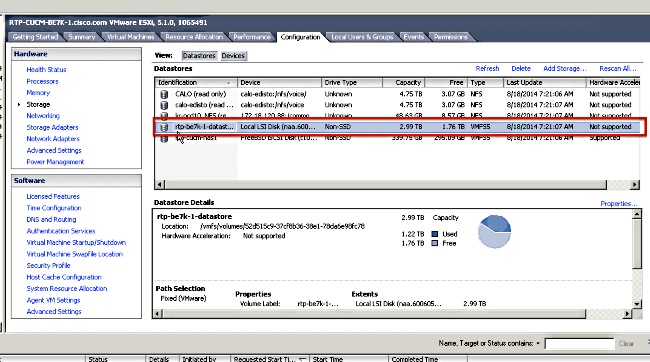The height and width of the screenshot is (362, 650).
Task: Click the rtp-be7k-1-datastore disk icon
Action: click(164, 127)
